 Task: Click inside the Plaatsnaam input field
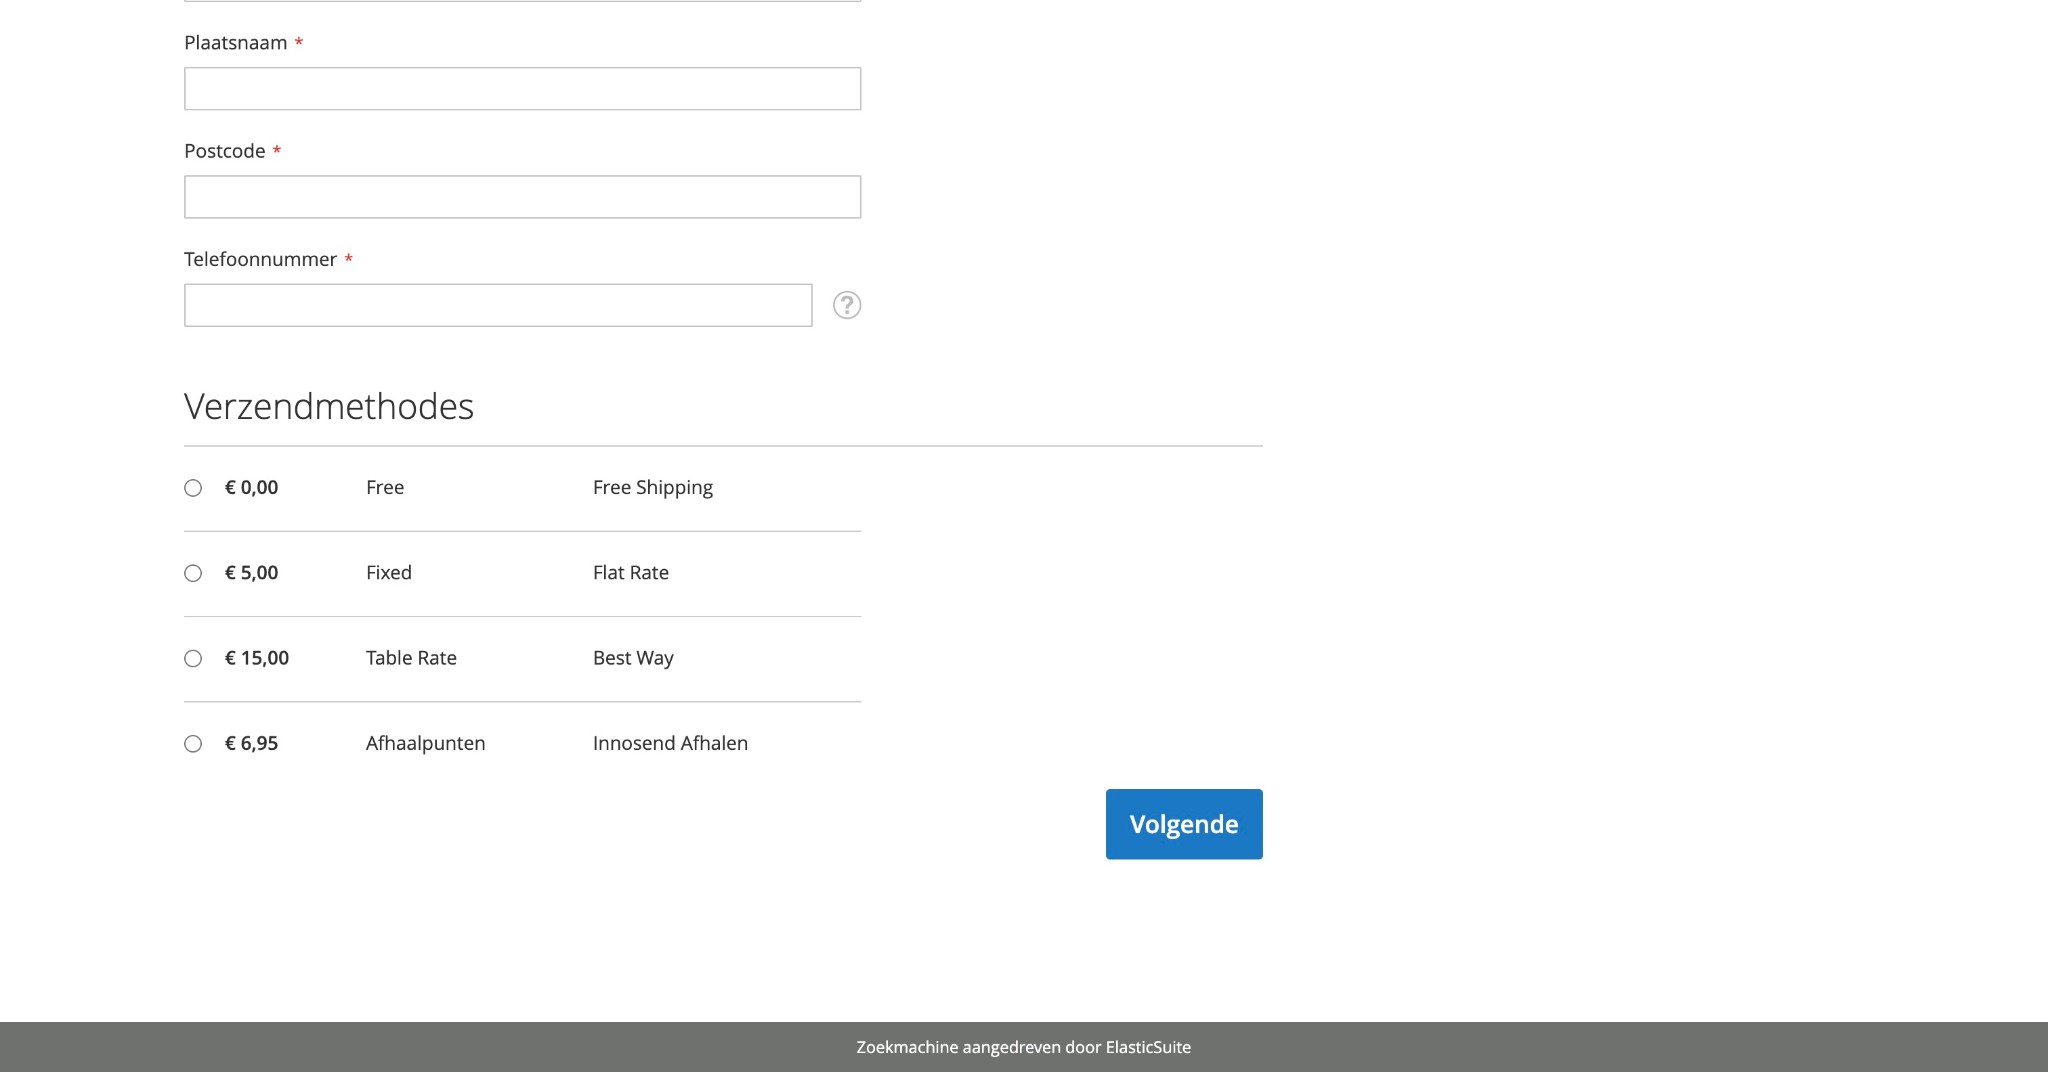[520, 88]
